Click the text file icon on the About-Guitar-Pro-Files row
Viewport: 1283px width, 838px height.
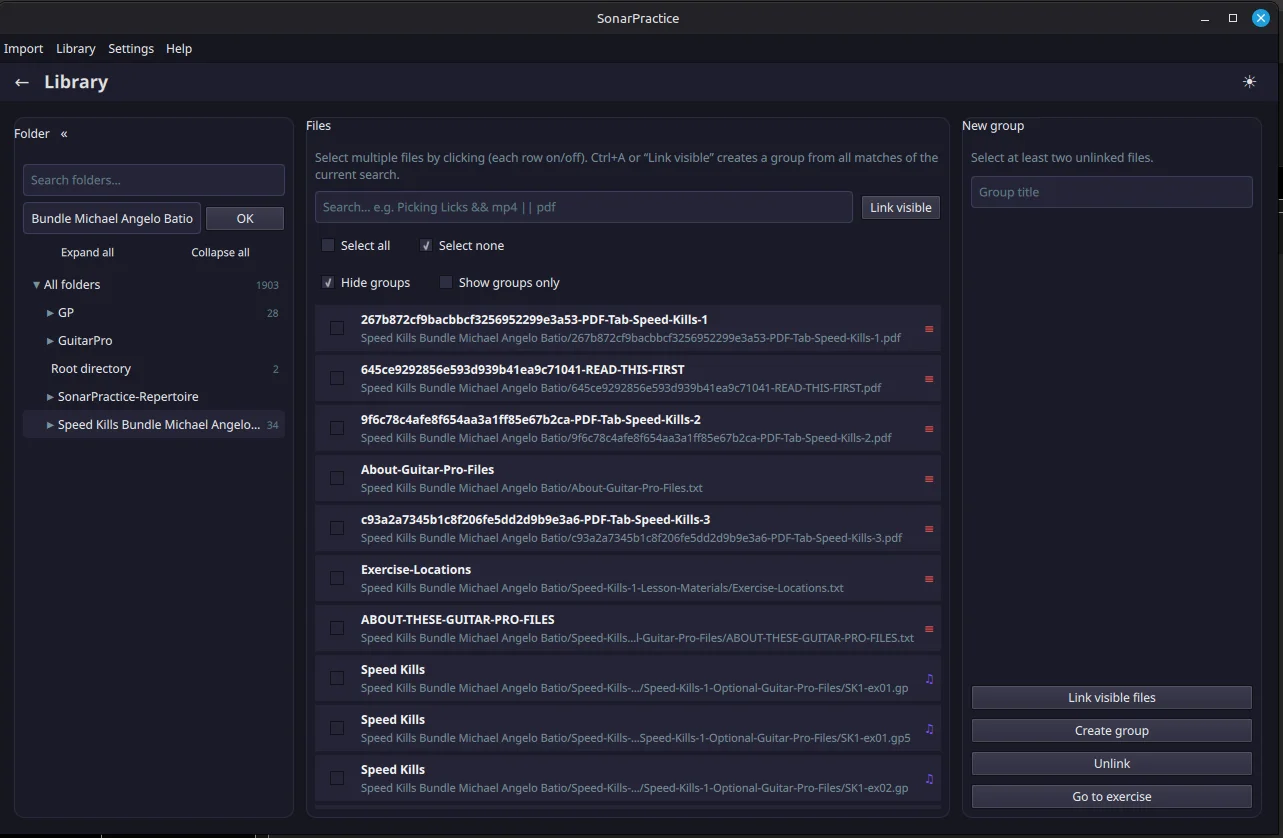click(x=929, y=479)
